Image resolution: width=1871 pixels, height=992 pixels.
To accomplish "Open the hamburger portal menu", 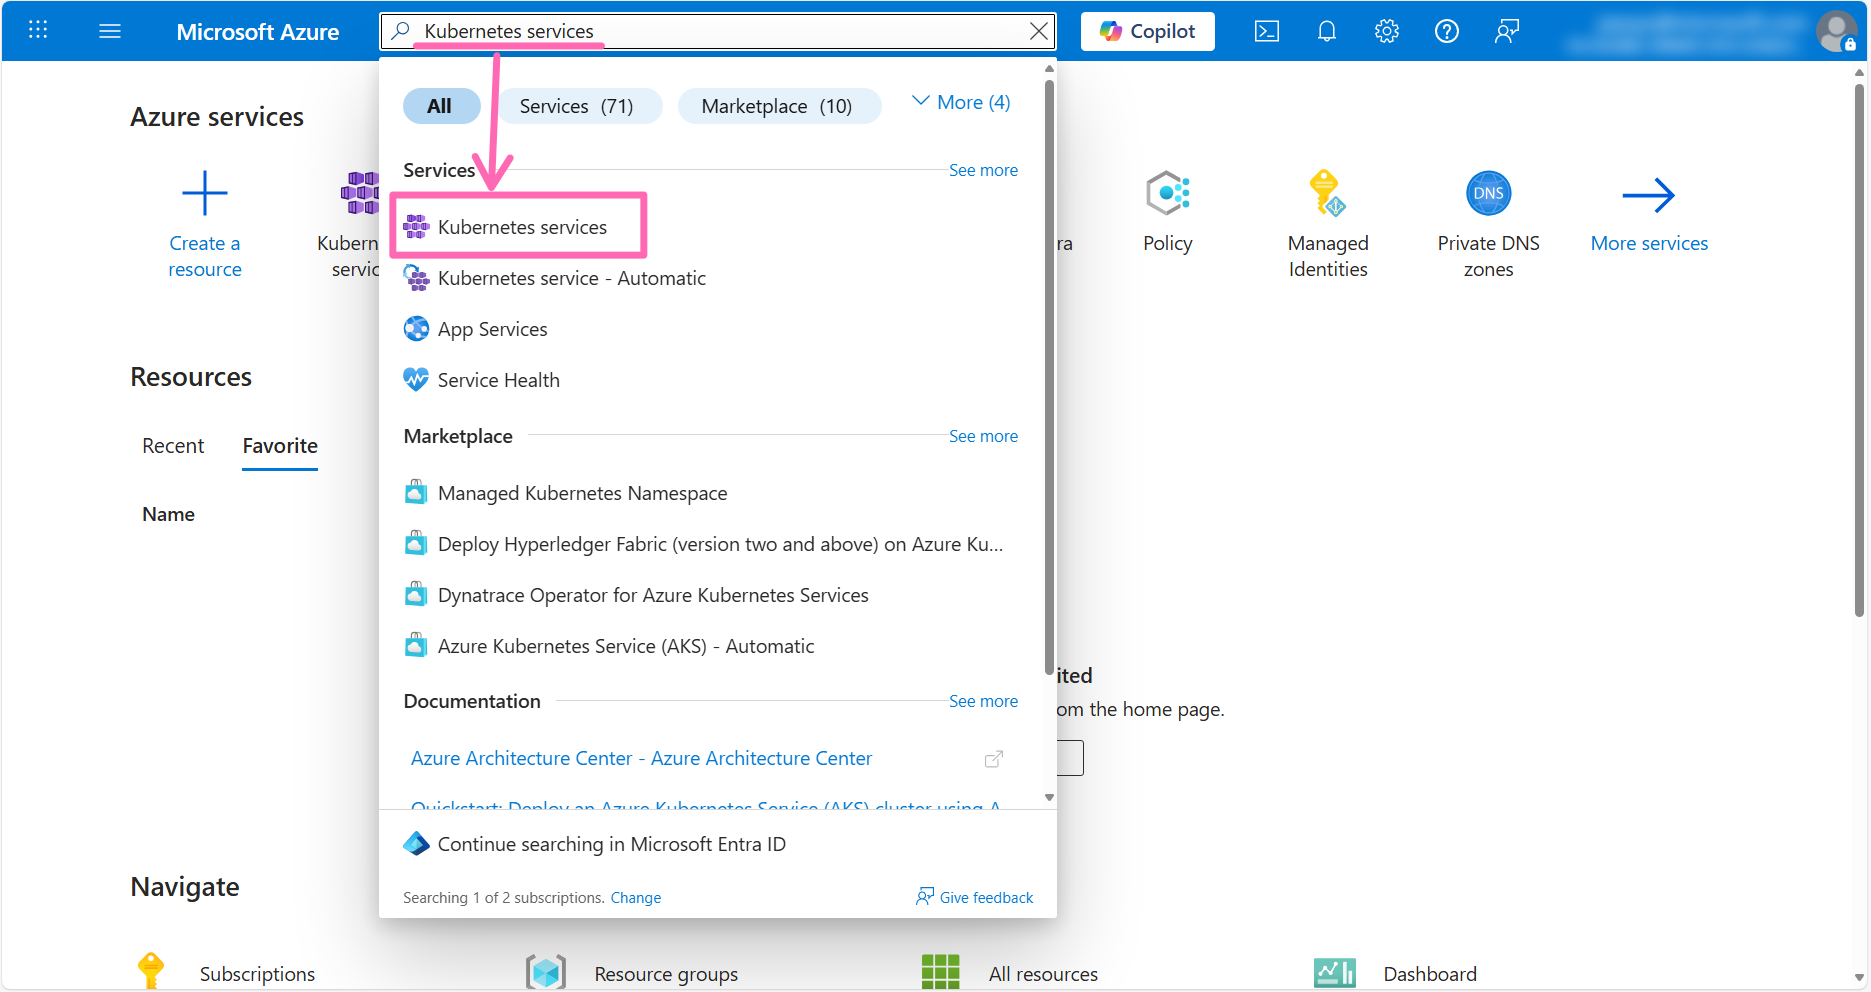I will 110,32.
